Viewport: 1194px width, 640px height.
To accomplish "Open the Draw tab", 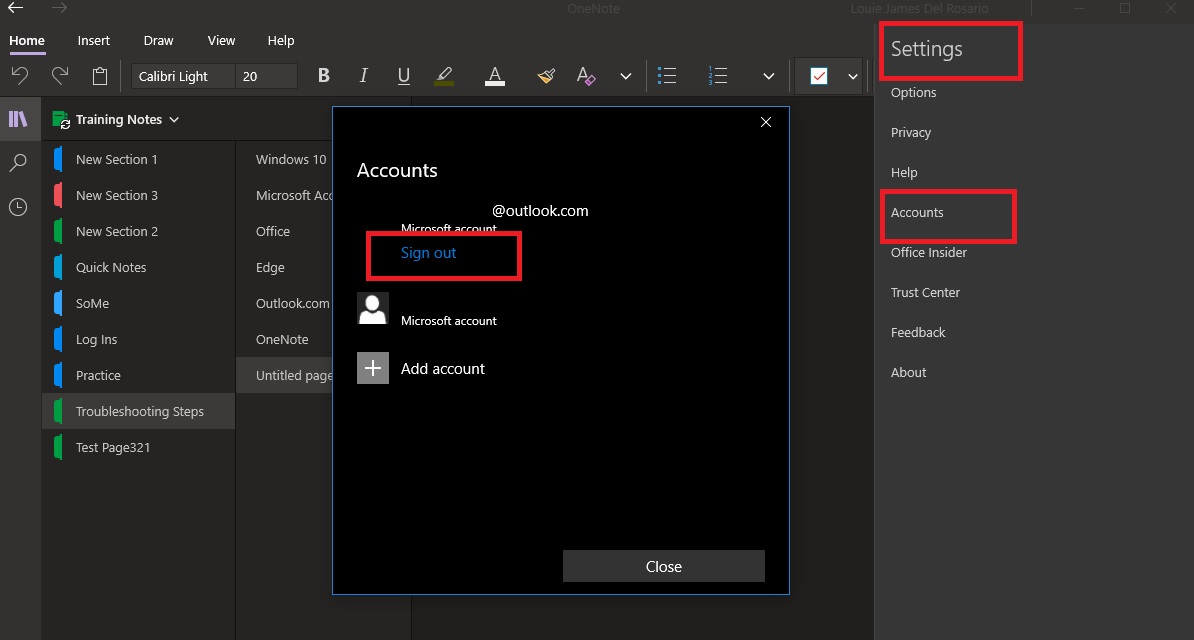I will pyautogui.click(x=158, y=40).
